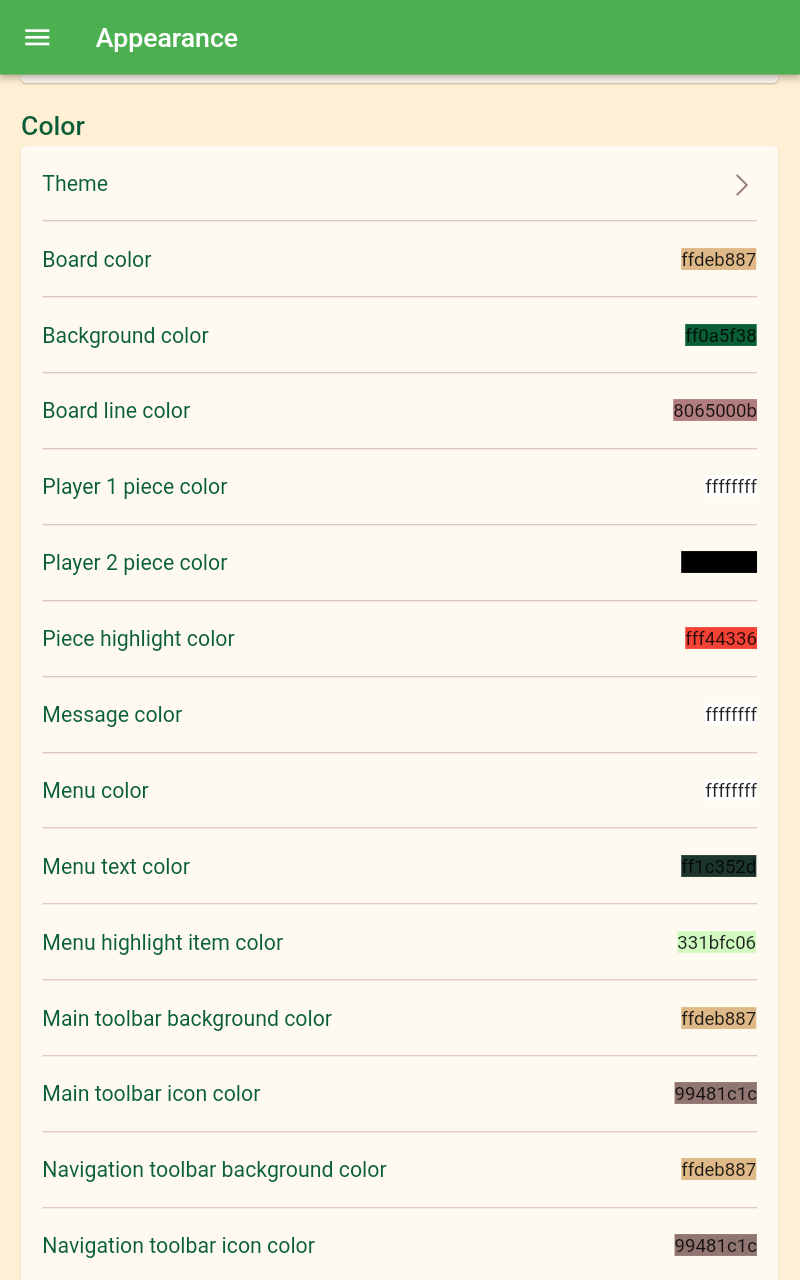Click the Board color swatch ffdeb887
Screen dimensions: 800x1280
718,260
